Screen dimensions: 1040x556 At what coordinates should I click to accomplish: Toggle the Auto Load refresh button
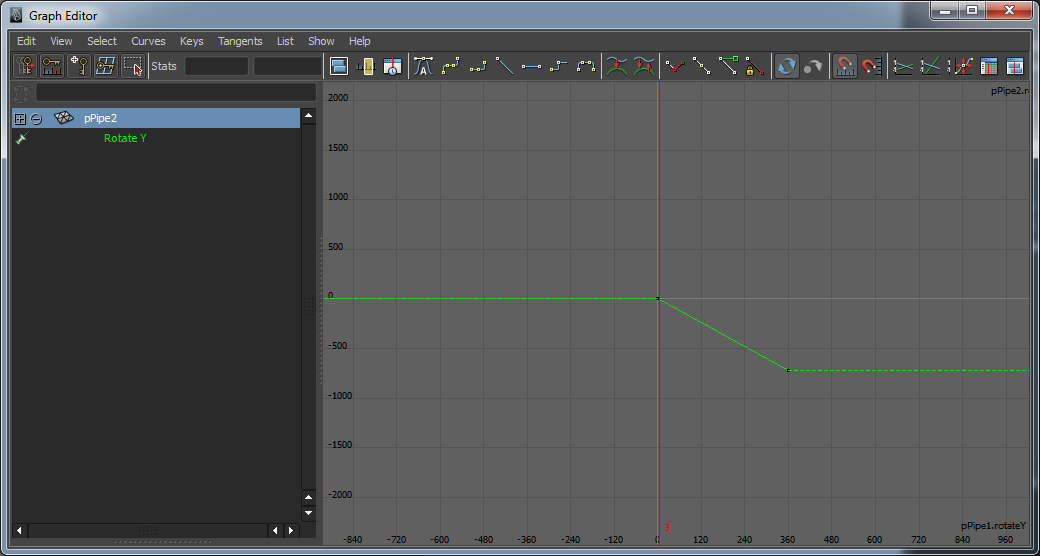click(x=787, y=67)
